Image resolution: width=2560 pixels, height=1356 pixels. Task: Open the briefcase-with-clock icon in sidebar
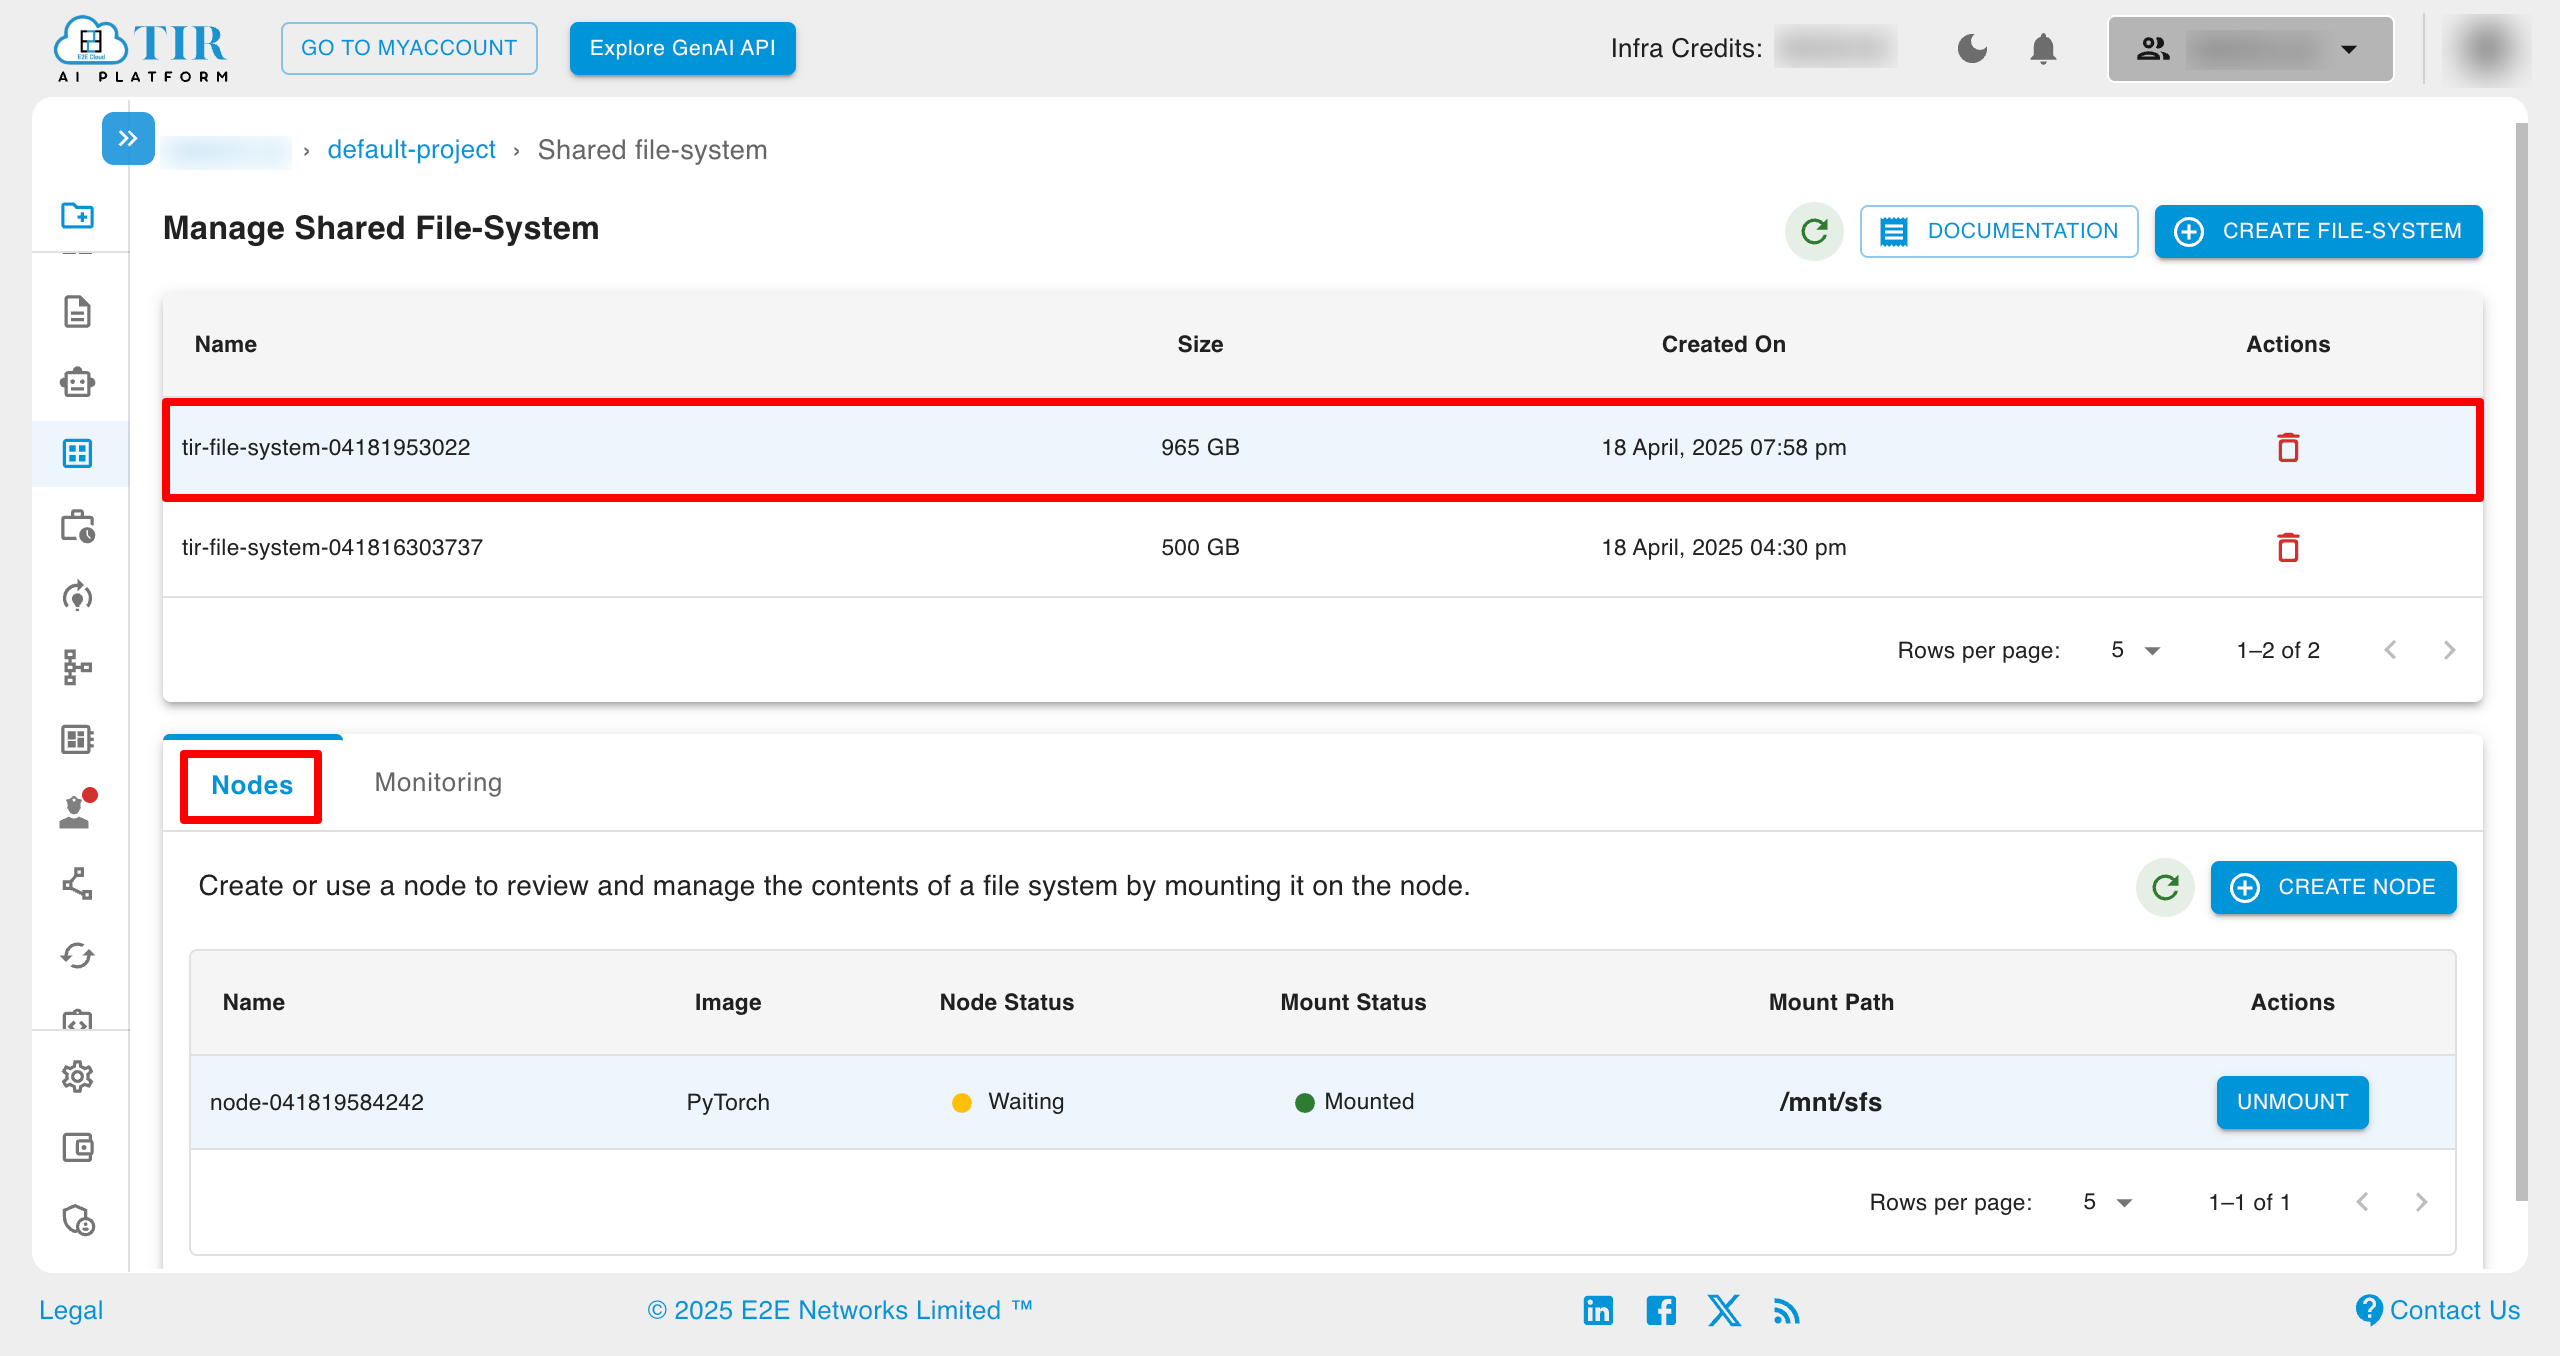click(x=77, y=526)
